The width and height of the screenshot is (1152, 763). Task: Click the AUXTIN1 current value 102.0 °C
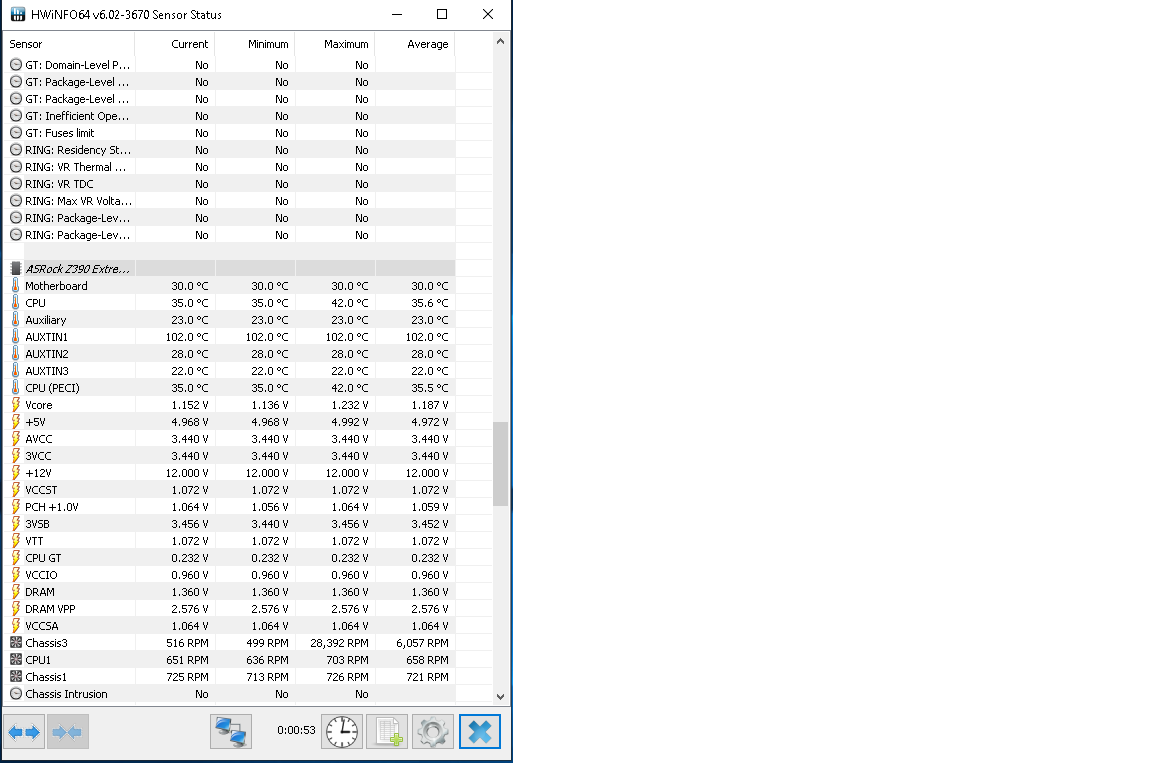pyautogui.click(x=187, y=336)
